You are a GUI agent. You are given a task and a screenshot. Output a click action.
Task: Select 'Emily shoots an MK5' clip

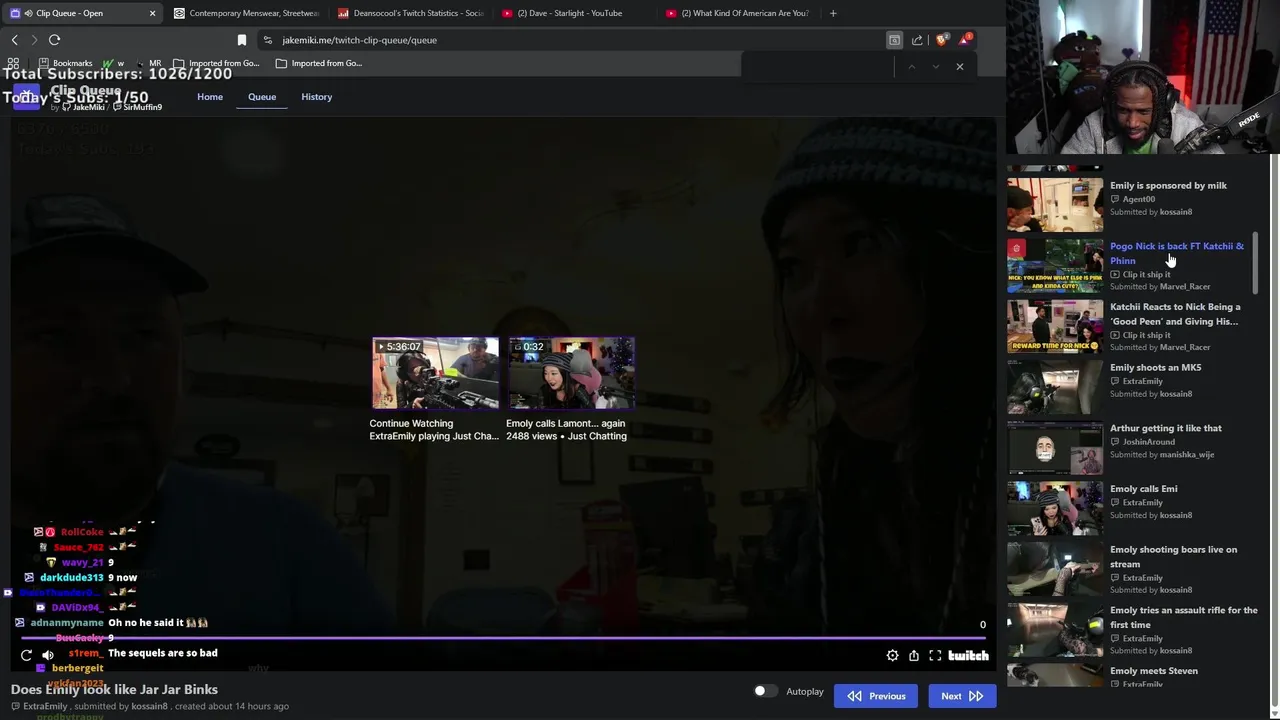pyautogui.click(x=1155, y=367)
